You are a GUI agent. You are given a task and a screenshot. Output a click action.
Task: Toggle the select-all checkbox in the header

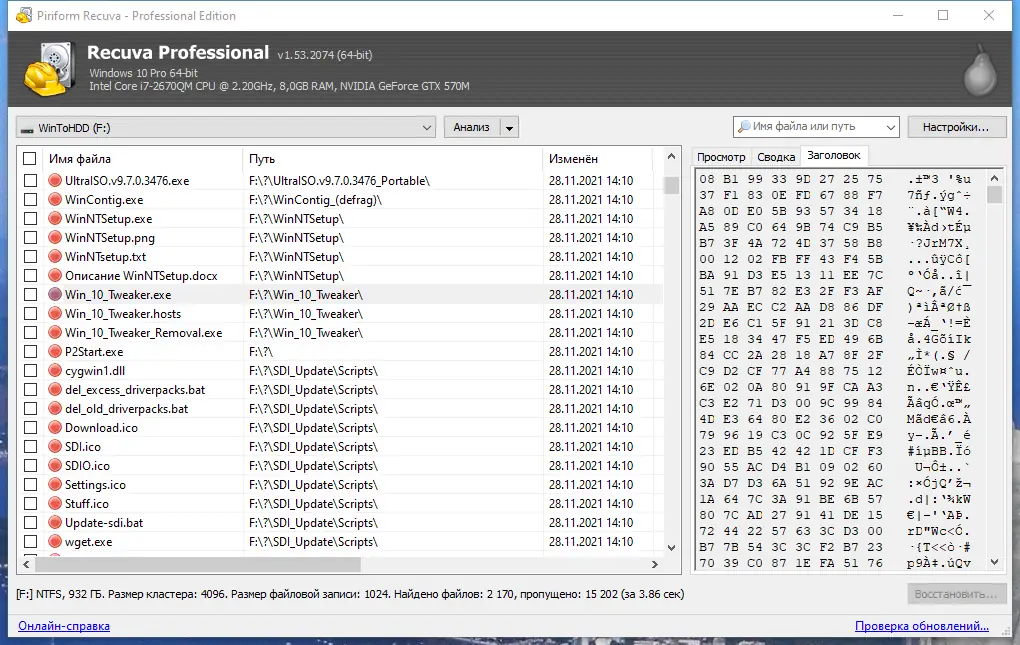pos(29,159)
